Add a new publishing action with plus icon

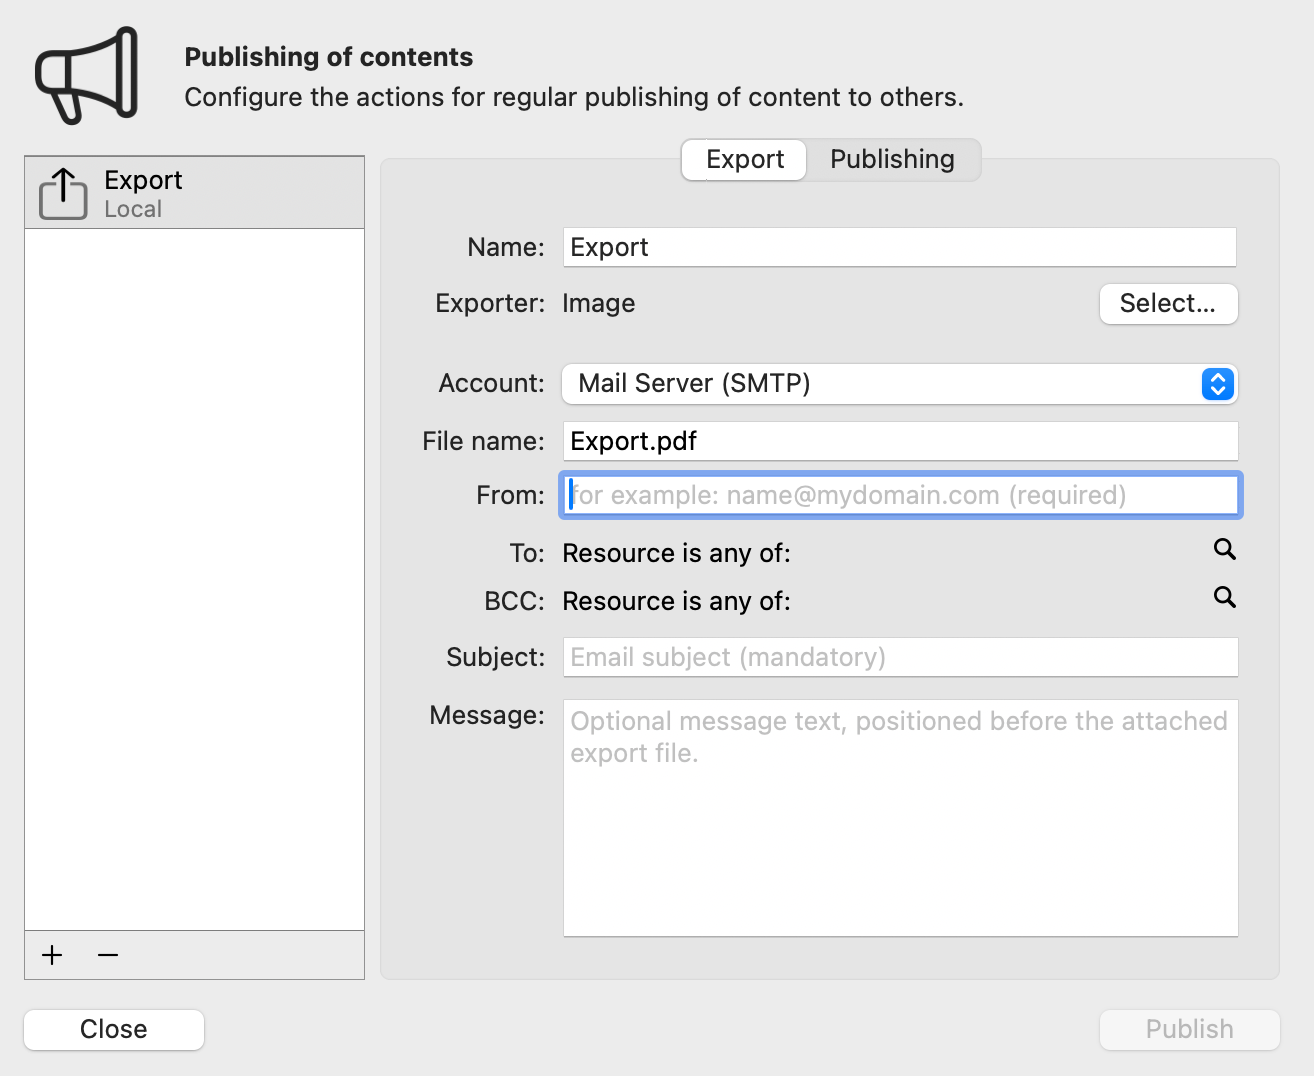click(51, 956)
